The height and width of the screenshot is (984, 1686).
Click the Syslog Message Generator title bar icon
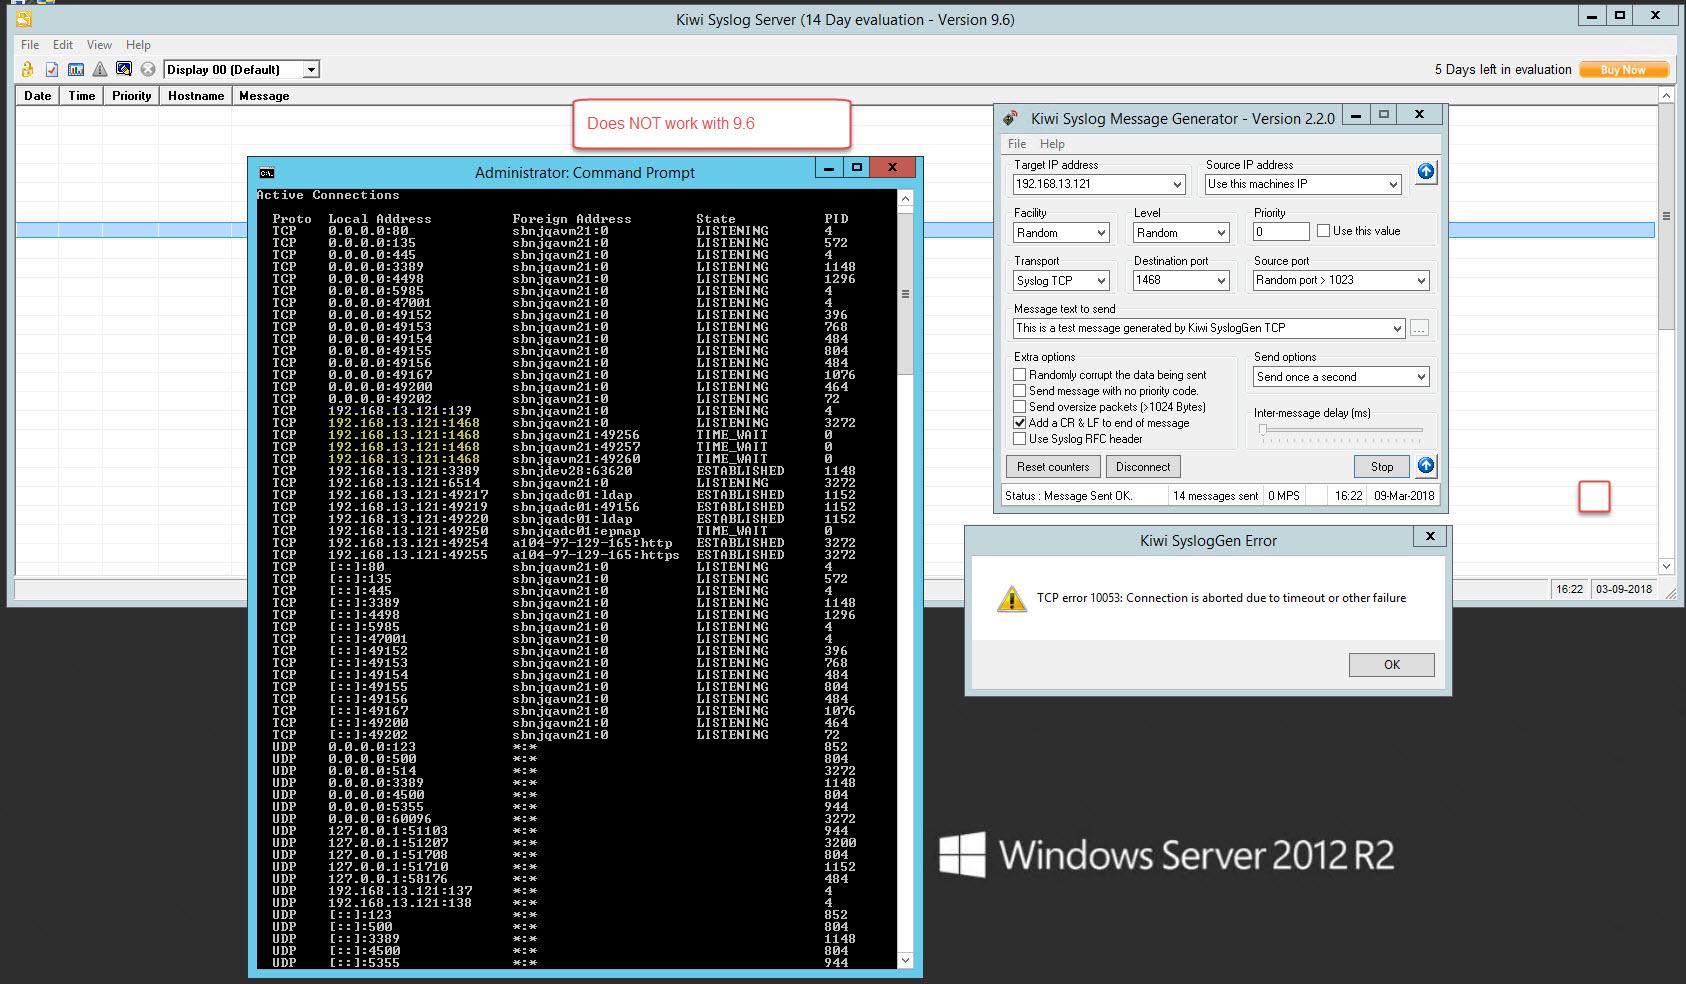point(1011,118)
